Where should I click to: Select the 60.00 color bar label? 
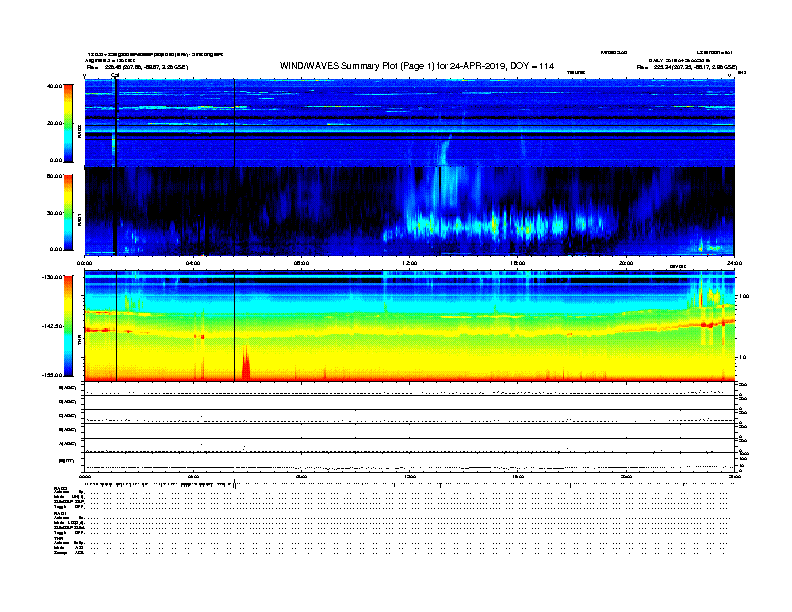point(54,176)
